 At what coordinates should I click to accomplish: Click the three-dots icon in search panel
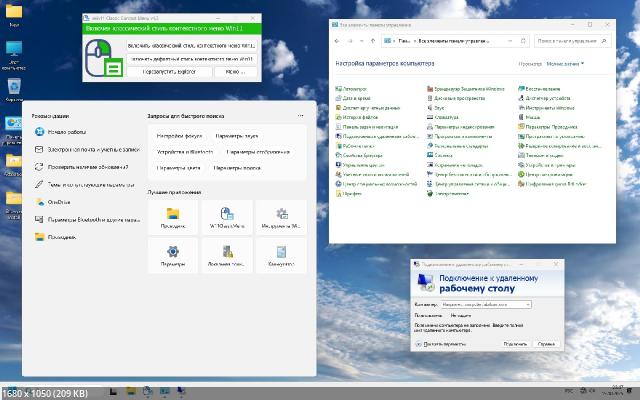(x=300, y=117)
